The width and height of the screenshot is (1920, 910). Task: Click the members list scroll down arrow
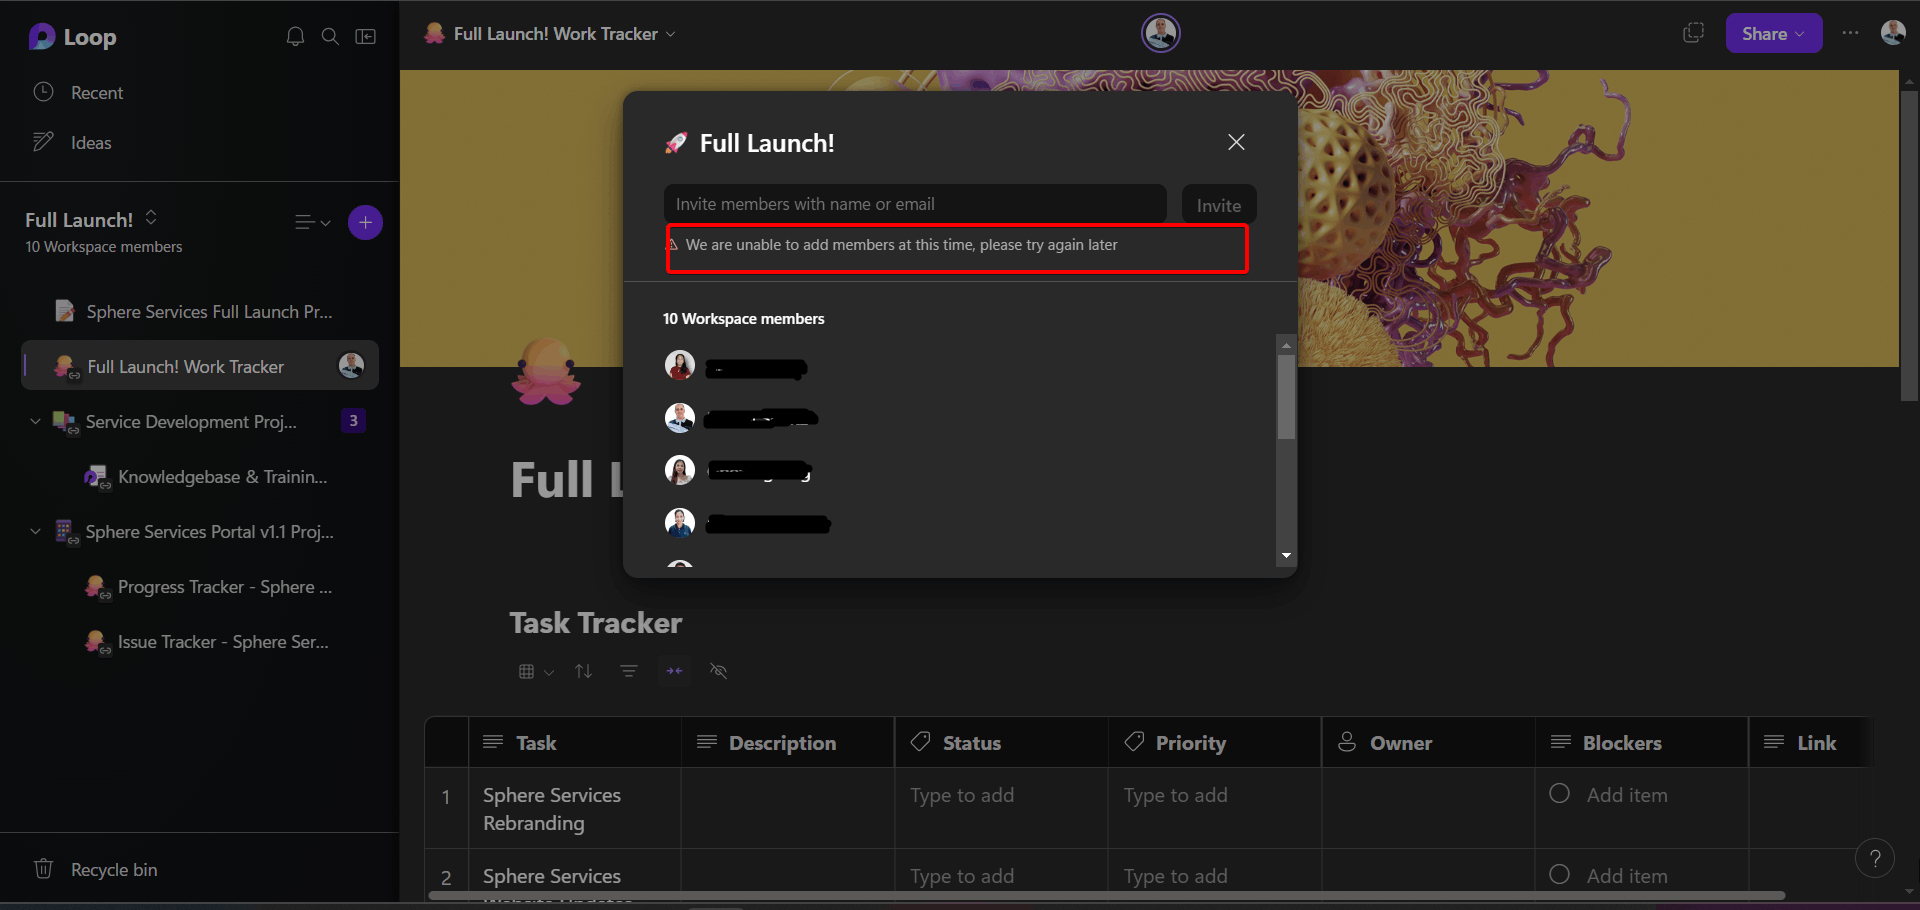[1286, 556]
